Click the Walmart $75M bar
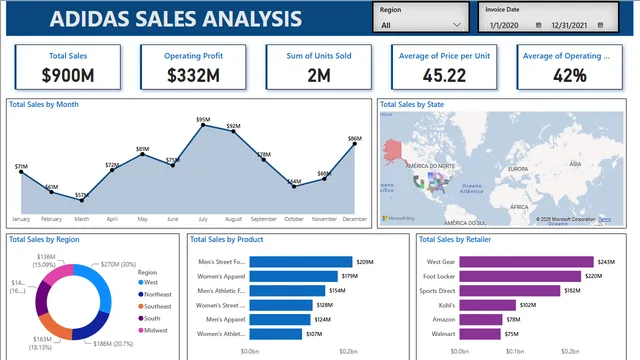 click(x=480, y=334)
